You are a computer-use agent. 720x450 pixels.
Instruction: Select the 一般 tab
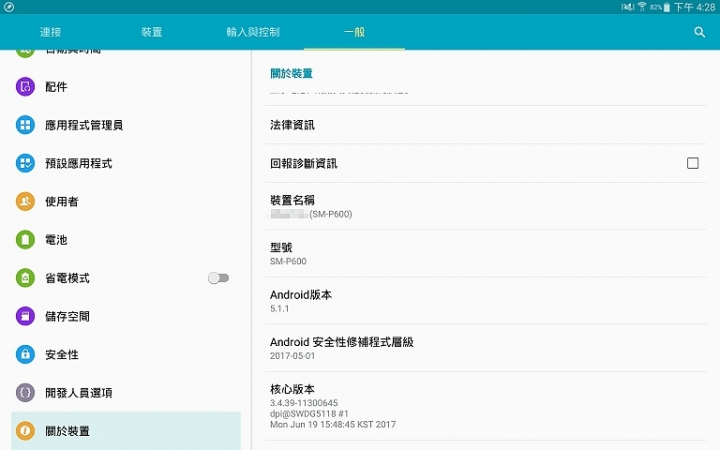(x=354, y=32)
